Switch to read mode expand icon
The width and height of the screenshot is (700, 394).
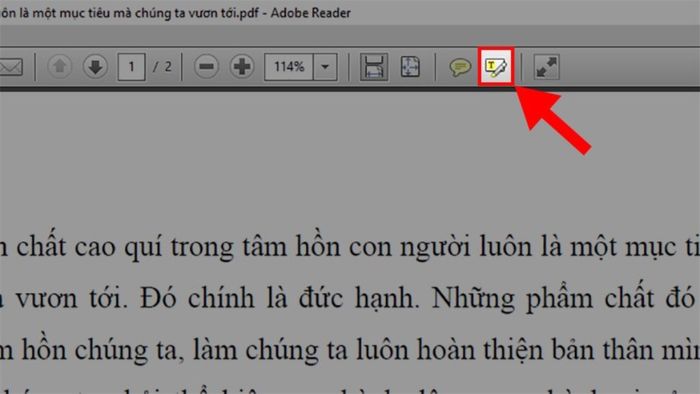[546, 67]
